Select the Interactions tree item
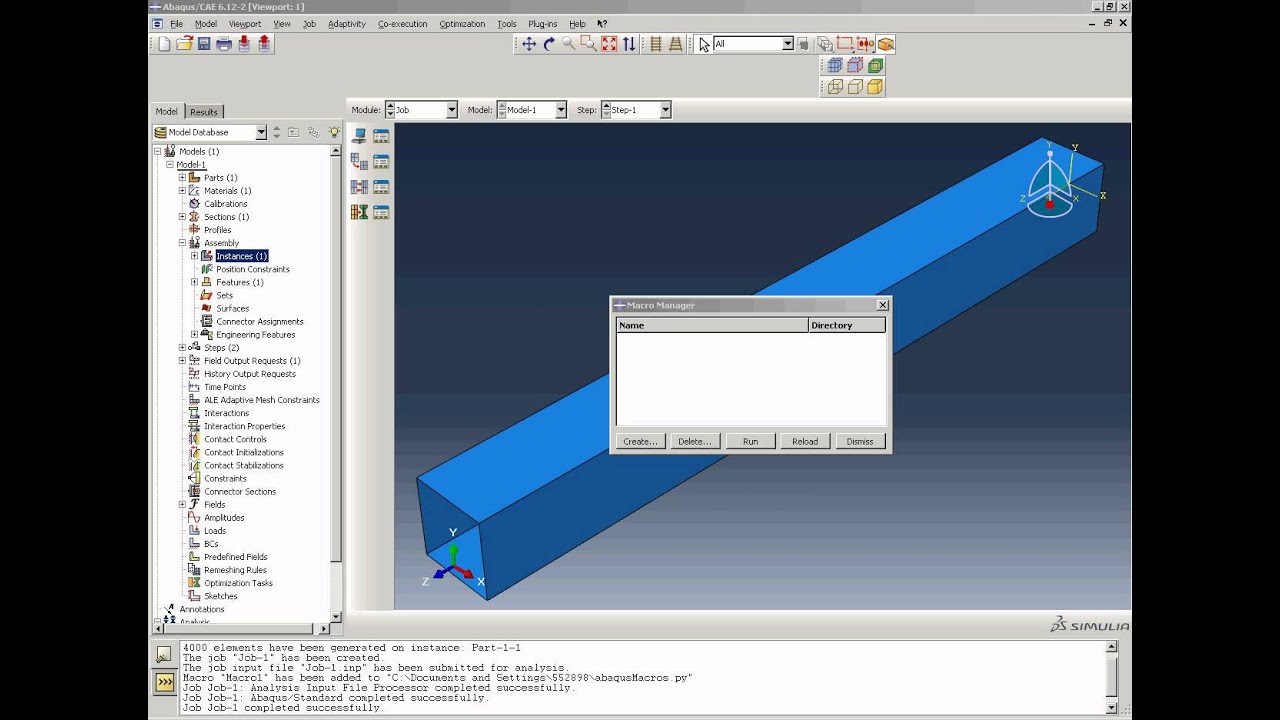This screenshot has height=720, width=1280. [x=226, y=412]
